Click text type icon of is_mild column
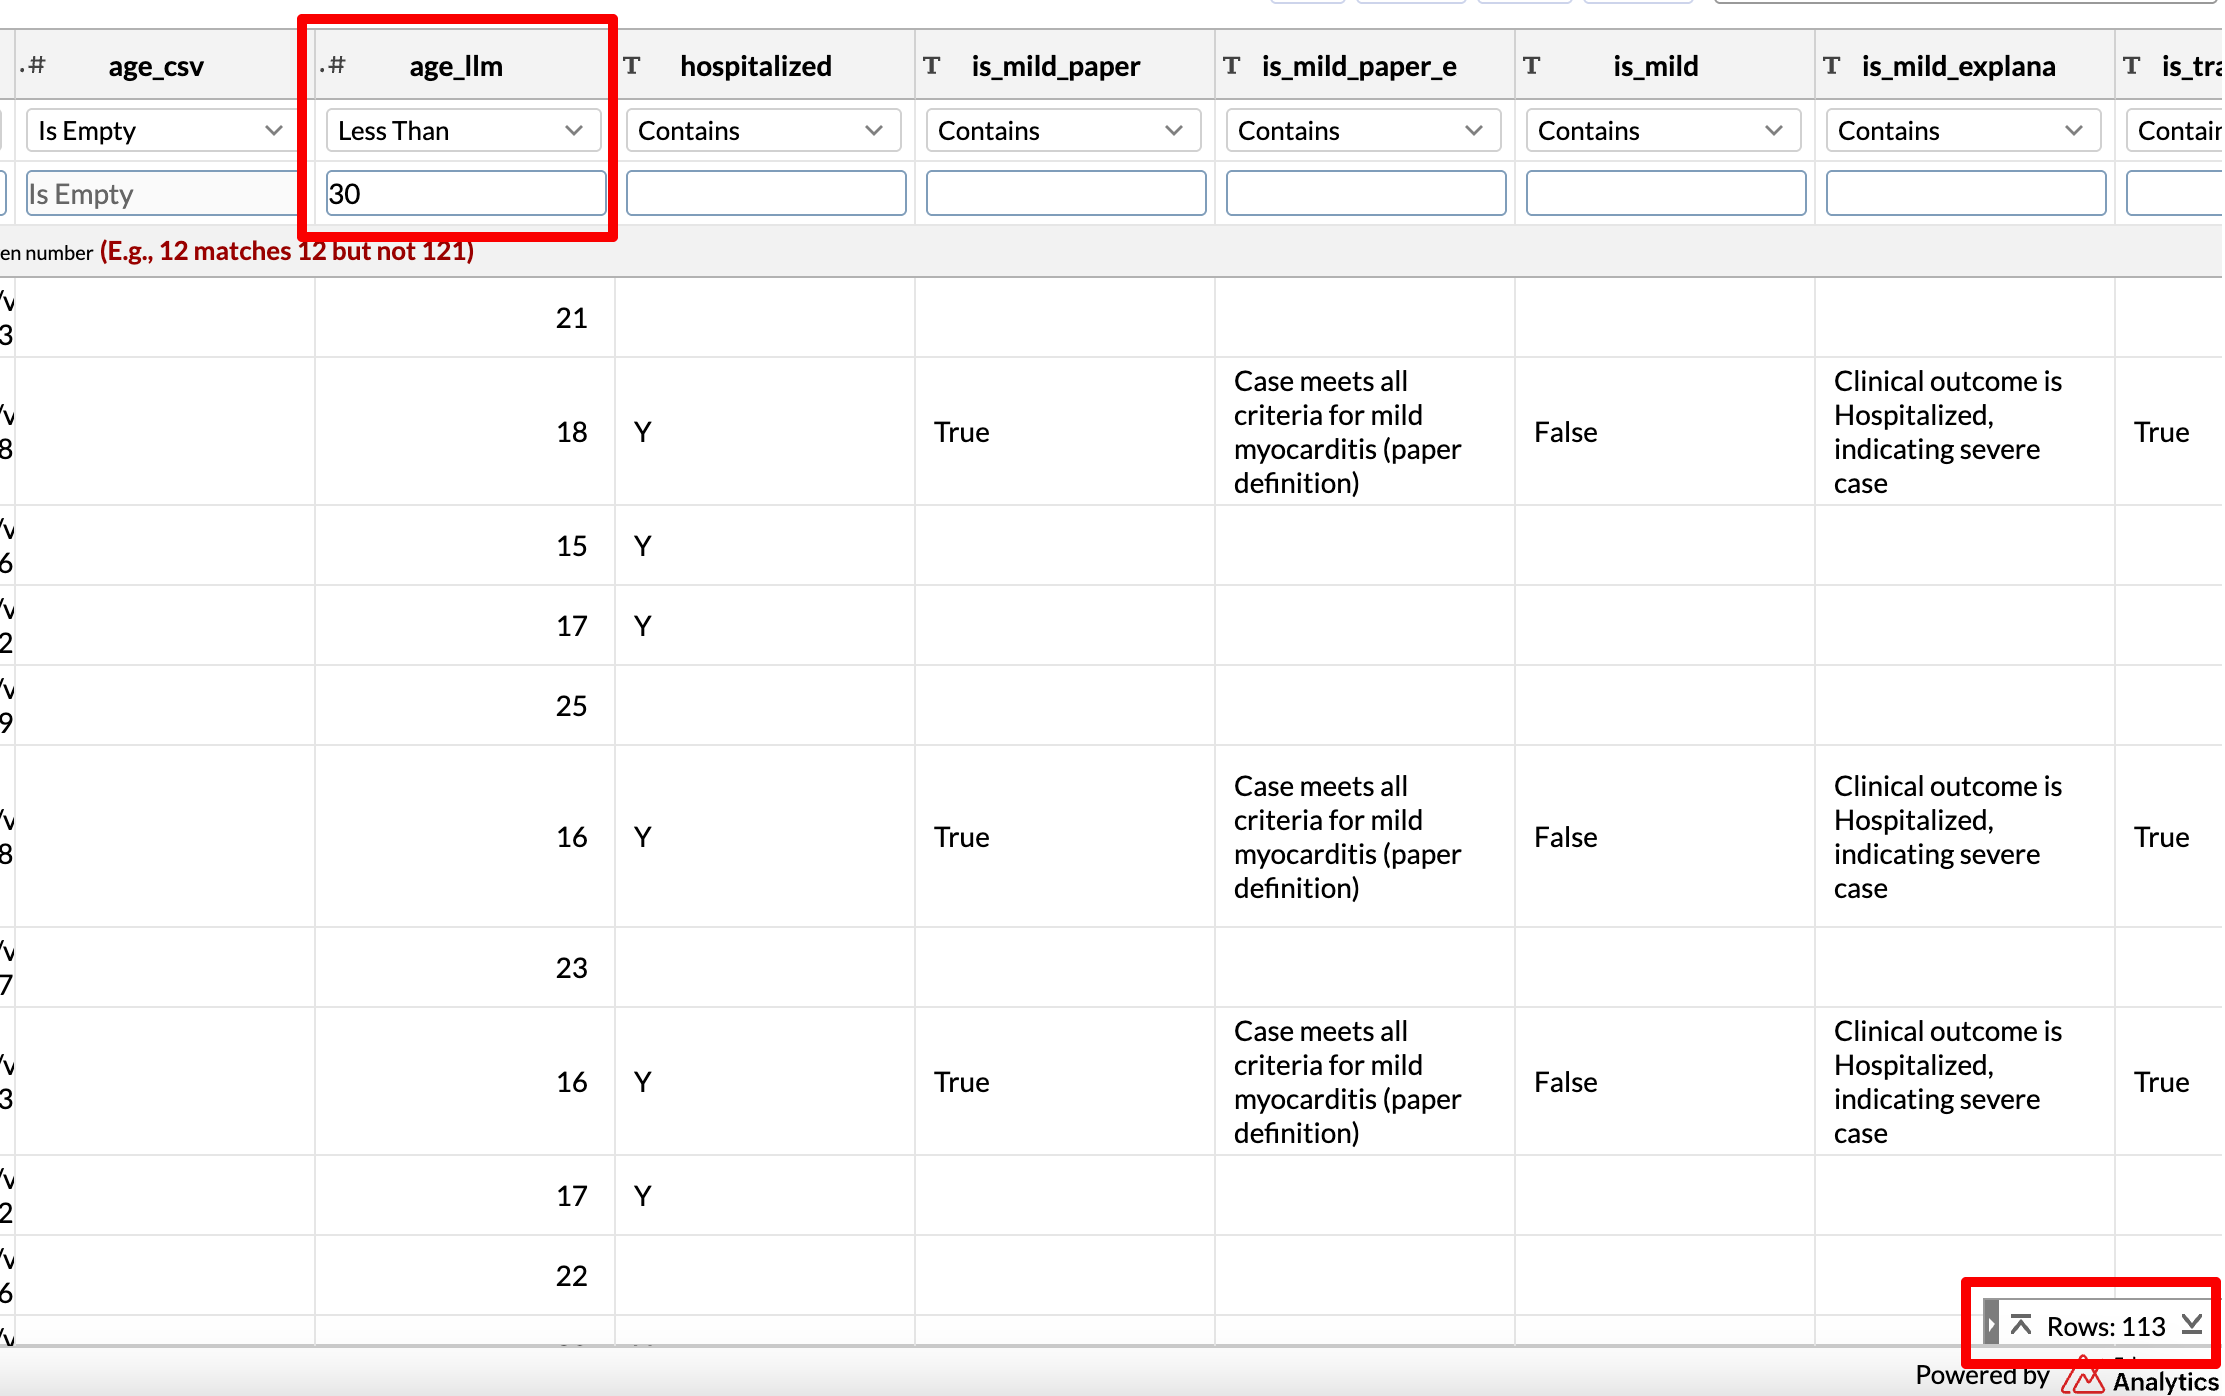The height and width of the screenshot is (1396, 2225). click(1532, 66)
